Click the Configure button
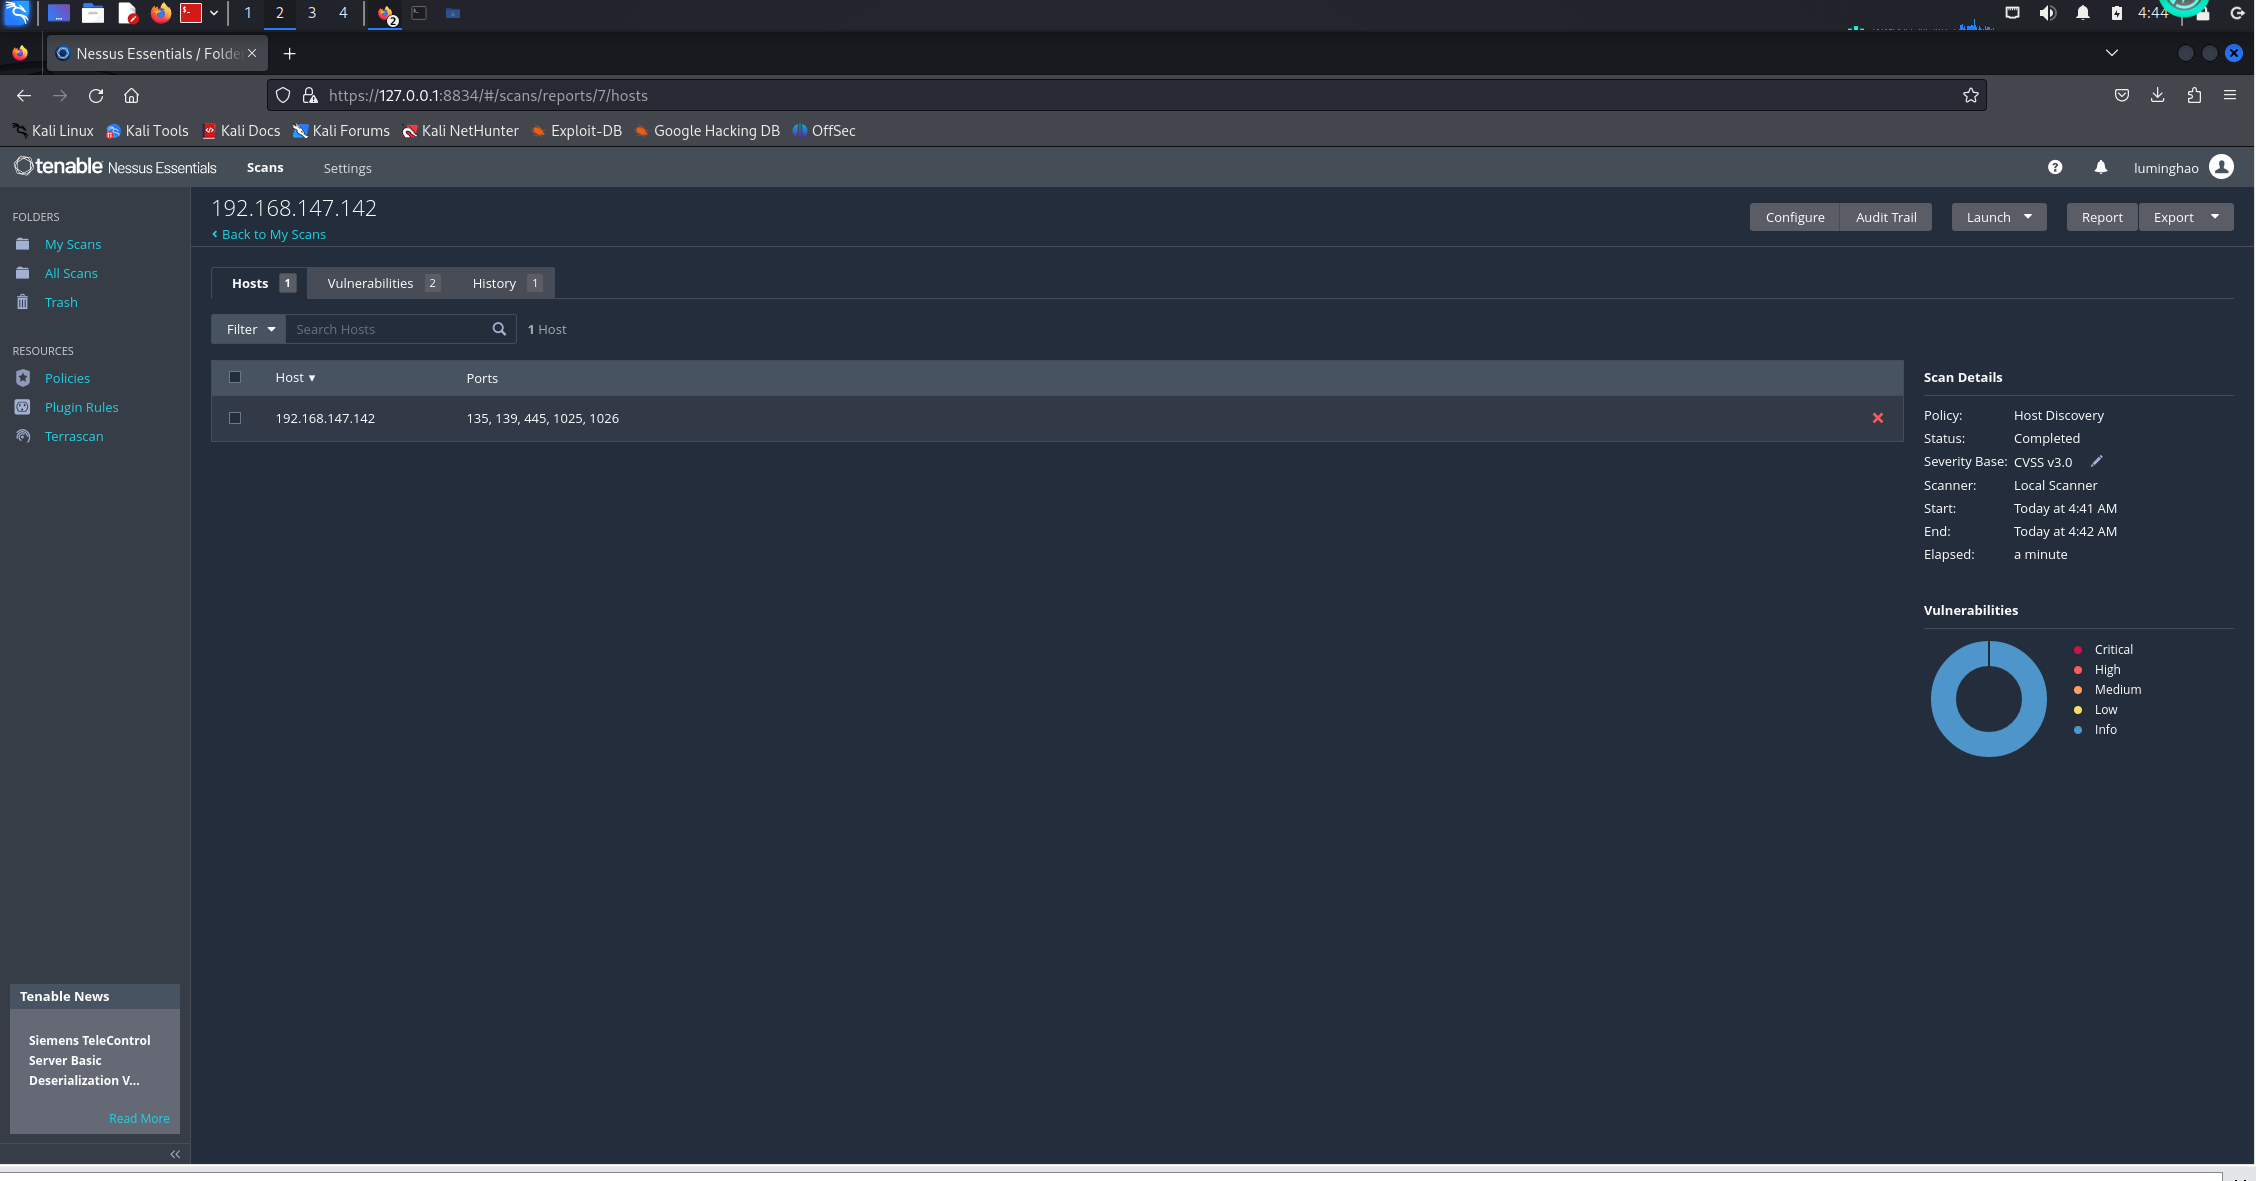The width and height of the screenshot is (2256, 1181). click(x=1794, y=217)
